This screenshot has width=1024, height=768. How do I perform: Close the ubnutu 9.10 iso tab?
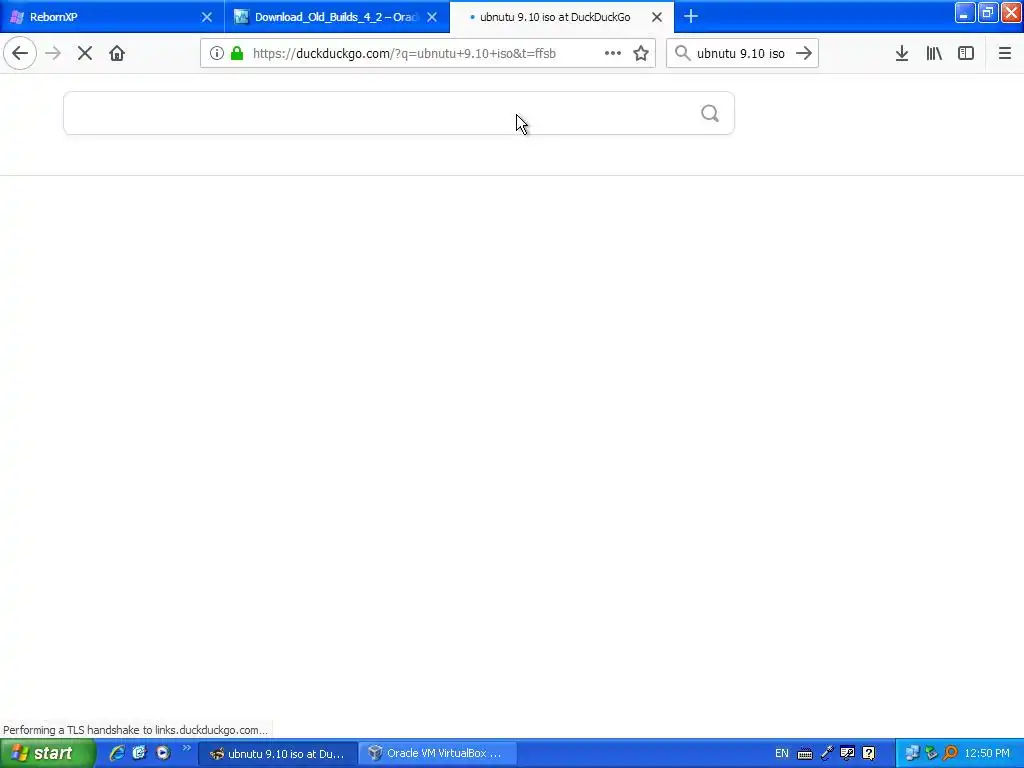657,17
